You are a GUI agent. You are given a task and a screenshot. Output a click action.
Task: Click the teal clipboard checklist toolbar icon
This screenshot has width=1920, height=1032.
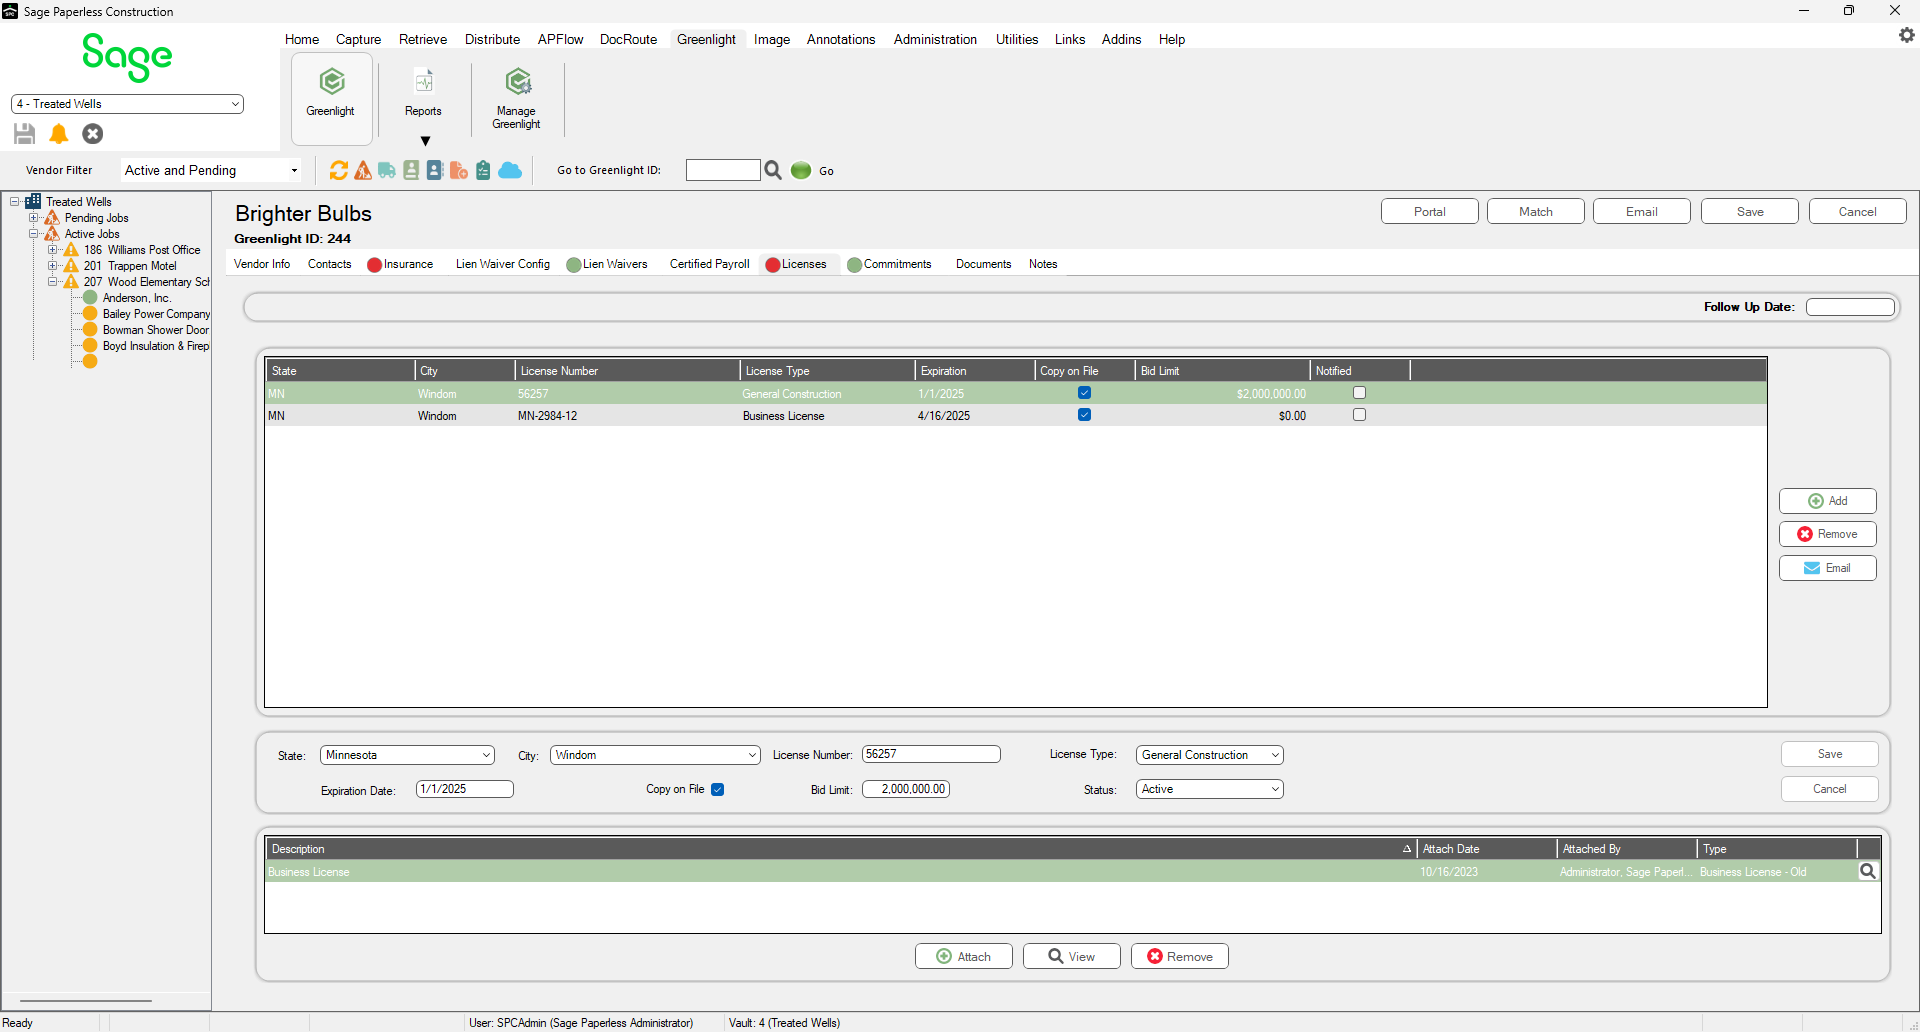click(483, 170)
